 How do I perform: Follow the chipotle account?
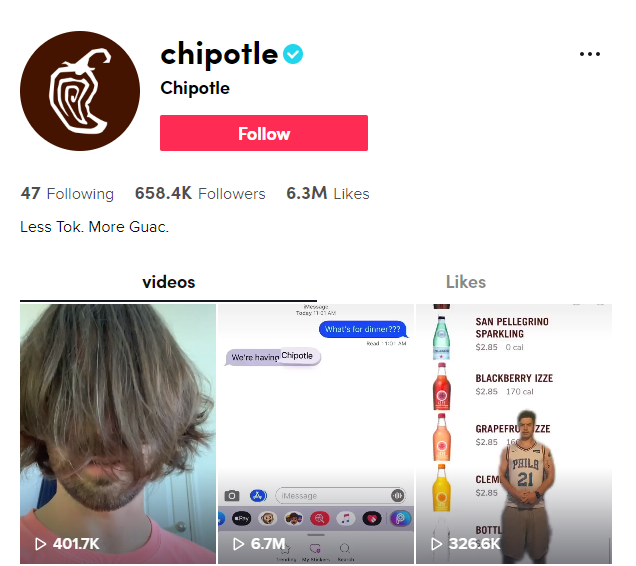264,133
